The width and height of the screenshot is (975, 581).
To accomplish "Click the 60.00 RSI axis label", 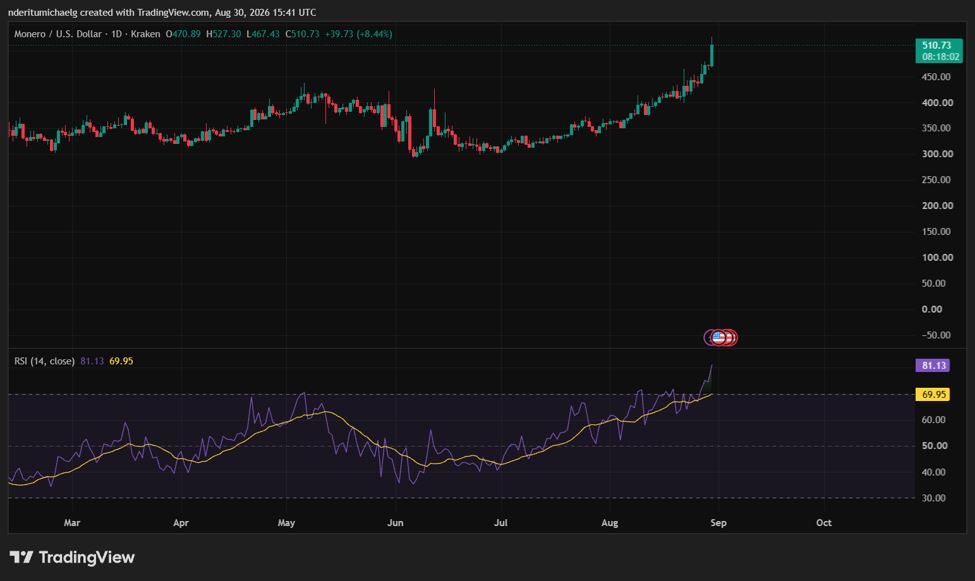I will [933, 420].
